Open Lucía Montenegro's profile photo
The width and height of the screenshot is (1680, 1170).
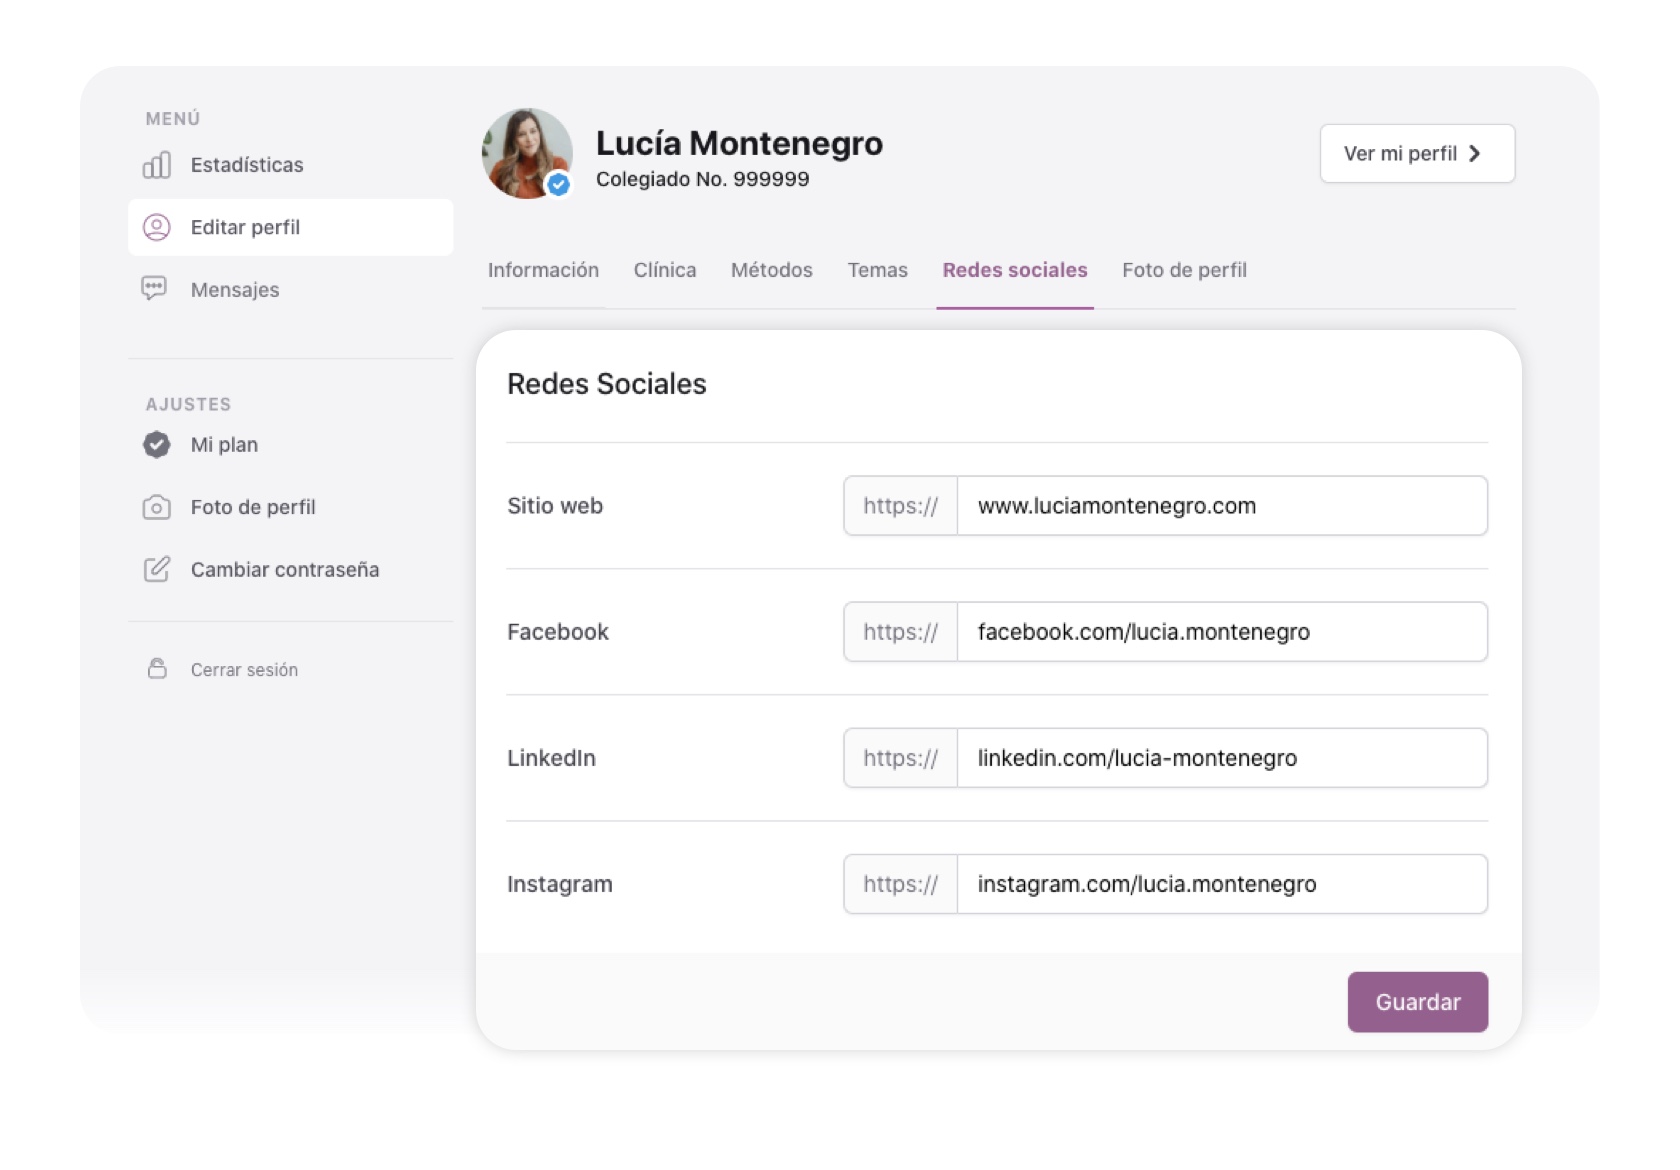(x=527, y=153)
